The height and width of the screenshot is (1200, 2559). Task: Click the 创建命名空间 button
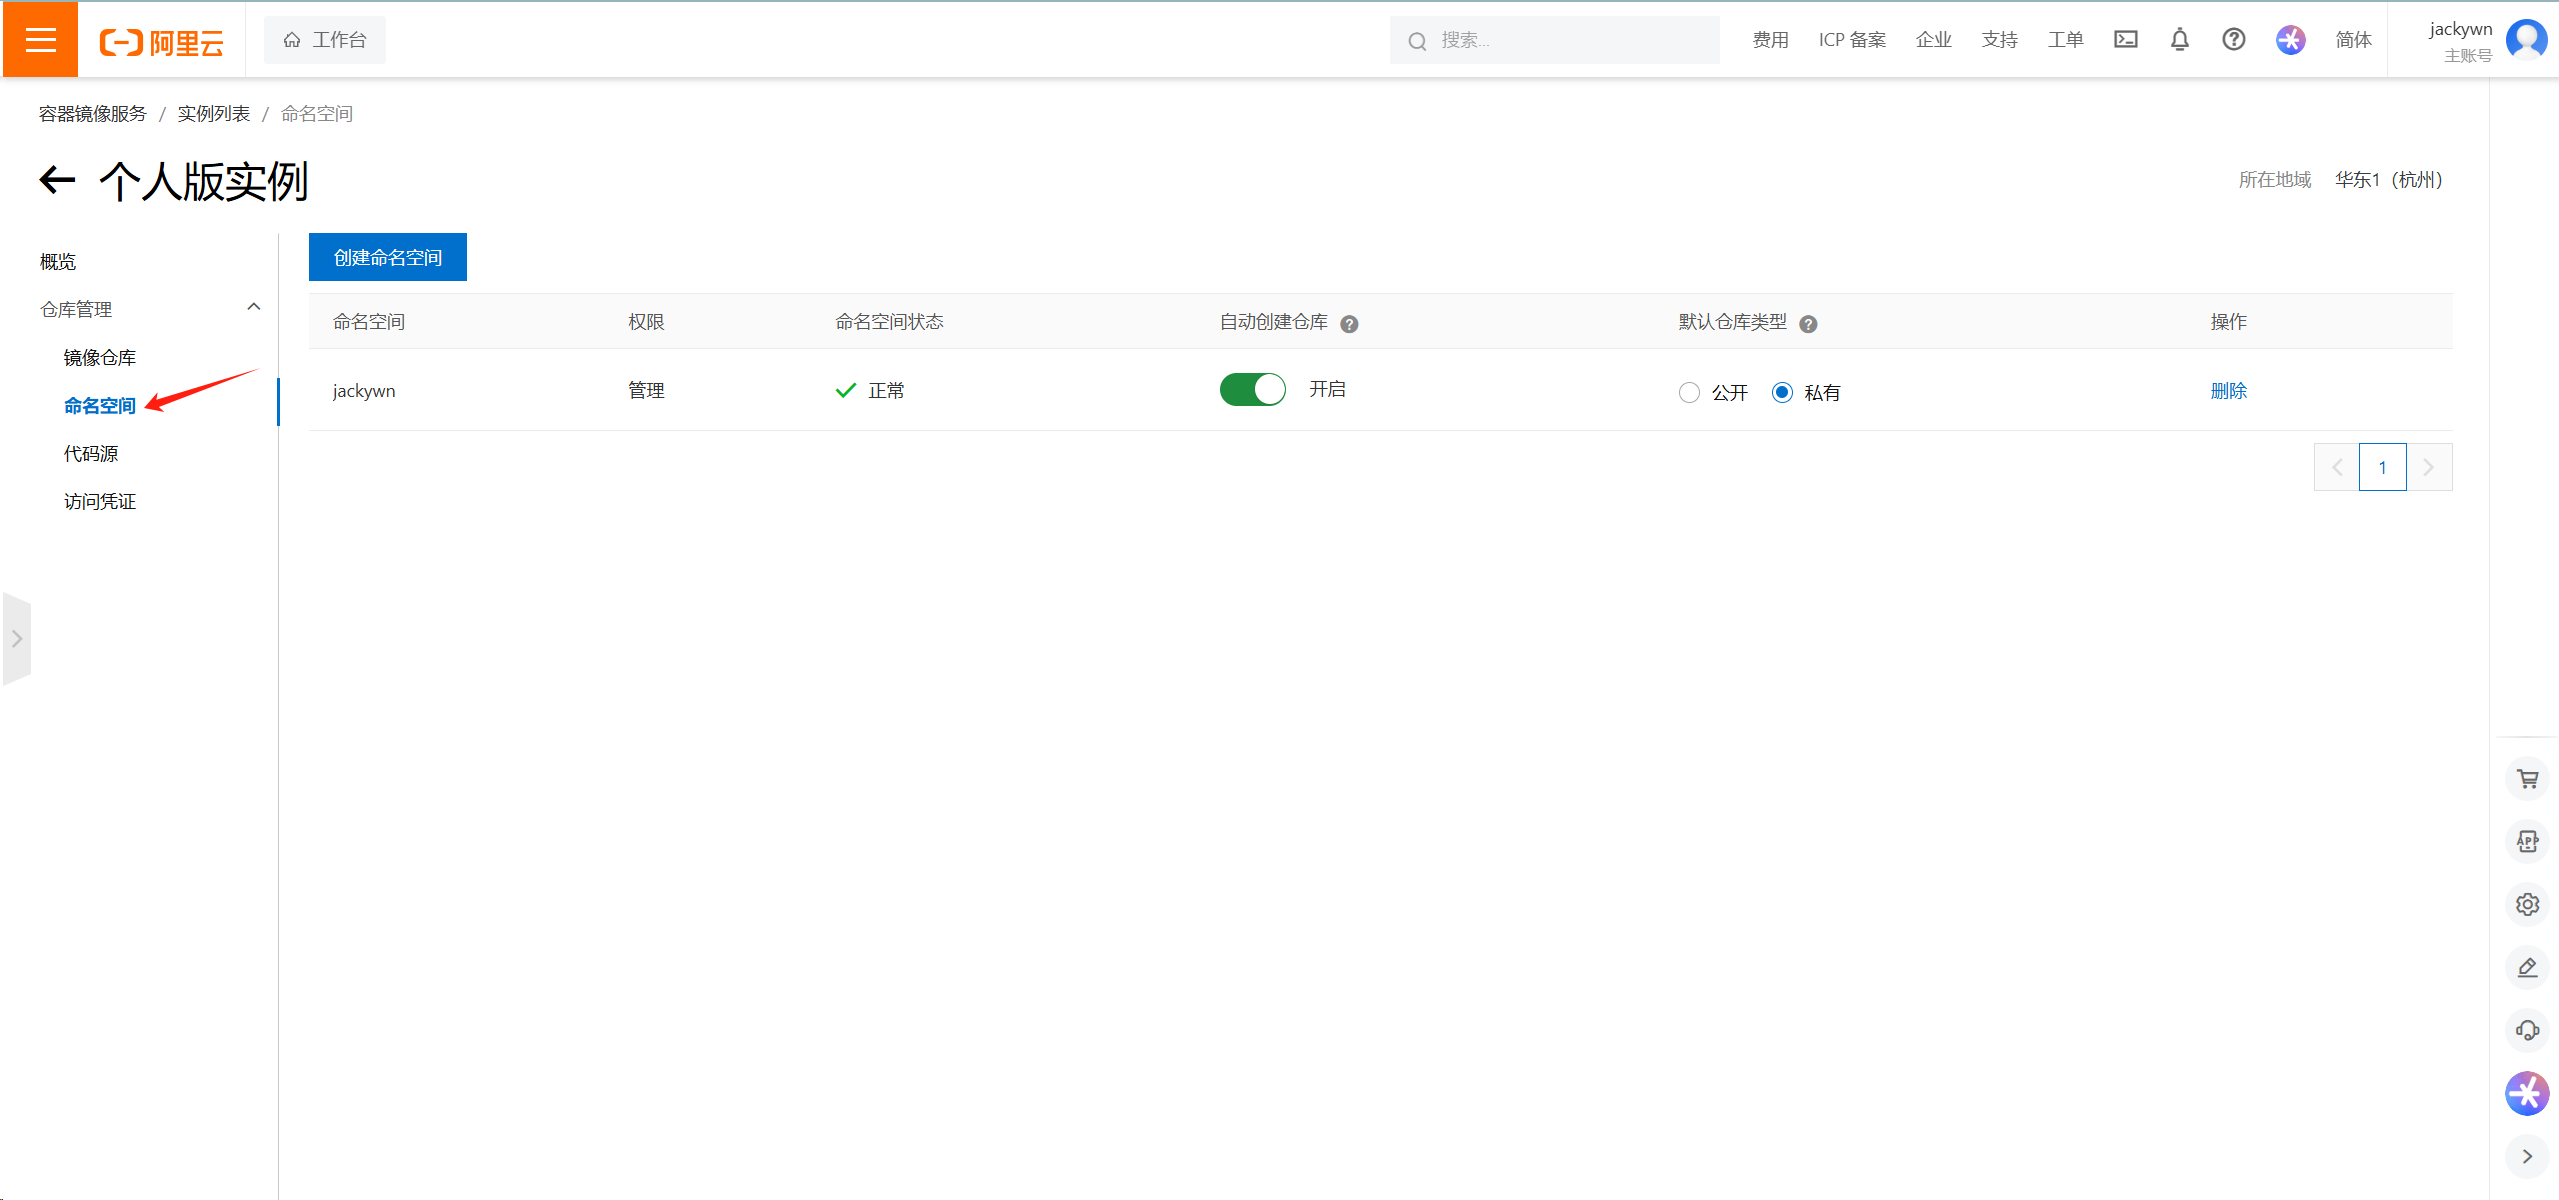388,257
